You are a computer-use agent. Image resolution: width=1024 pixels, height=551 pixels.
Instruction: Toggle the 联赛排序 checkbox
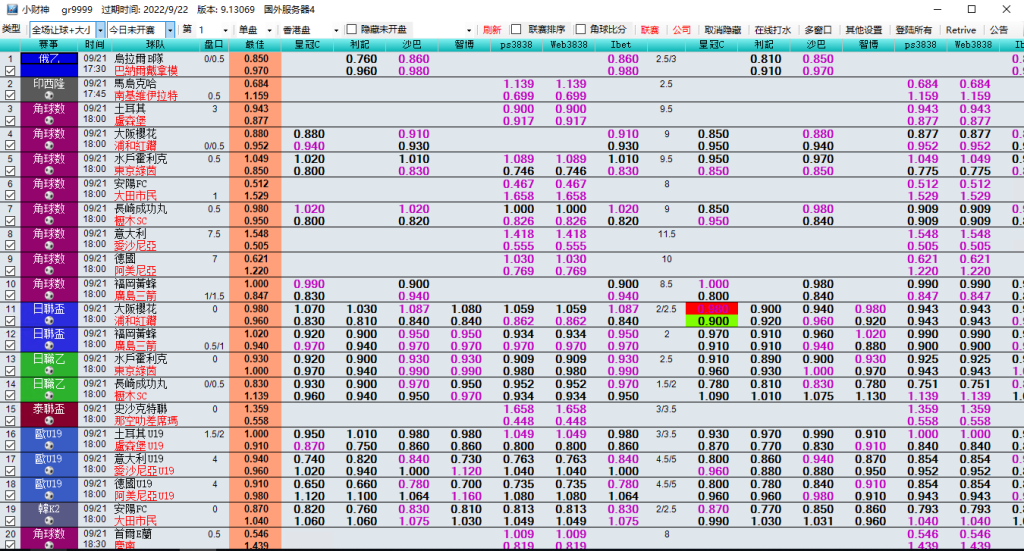pyautogui.click(x=516, y=30)
